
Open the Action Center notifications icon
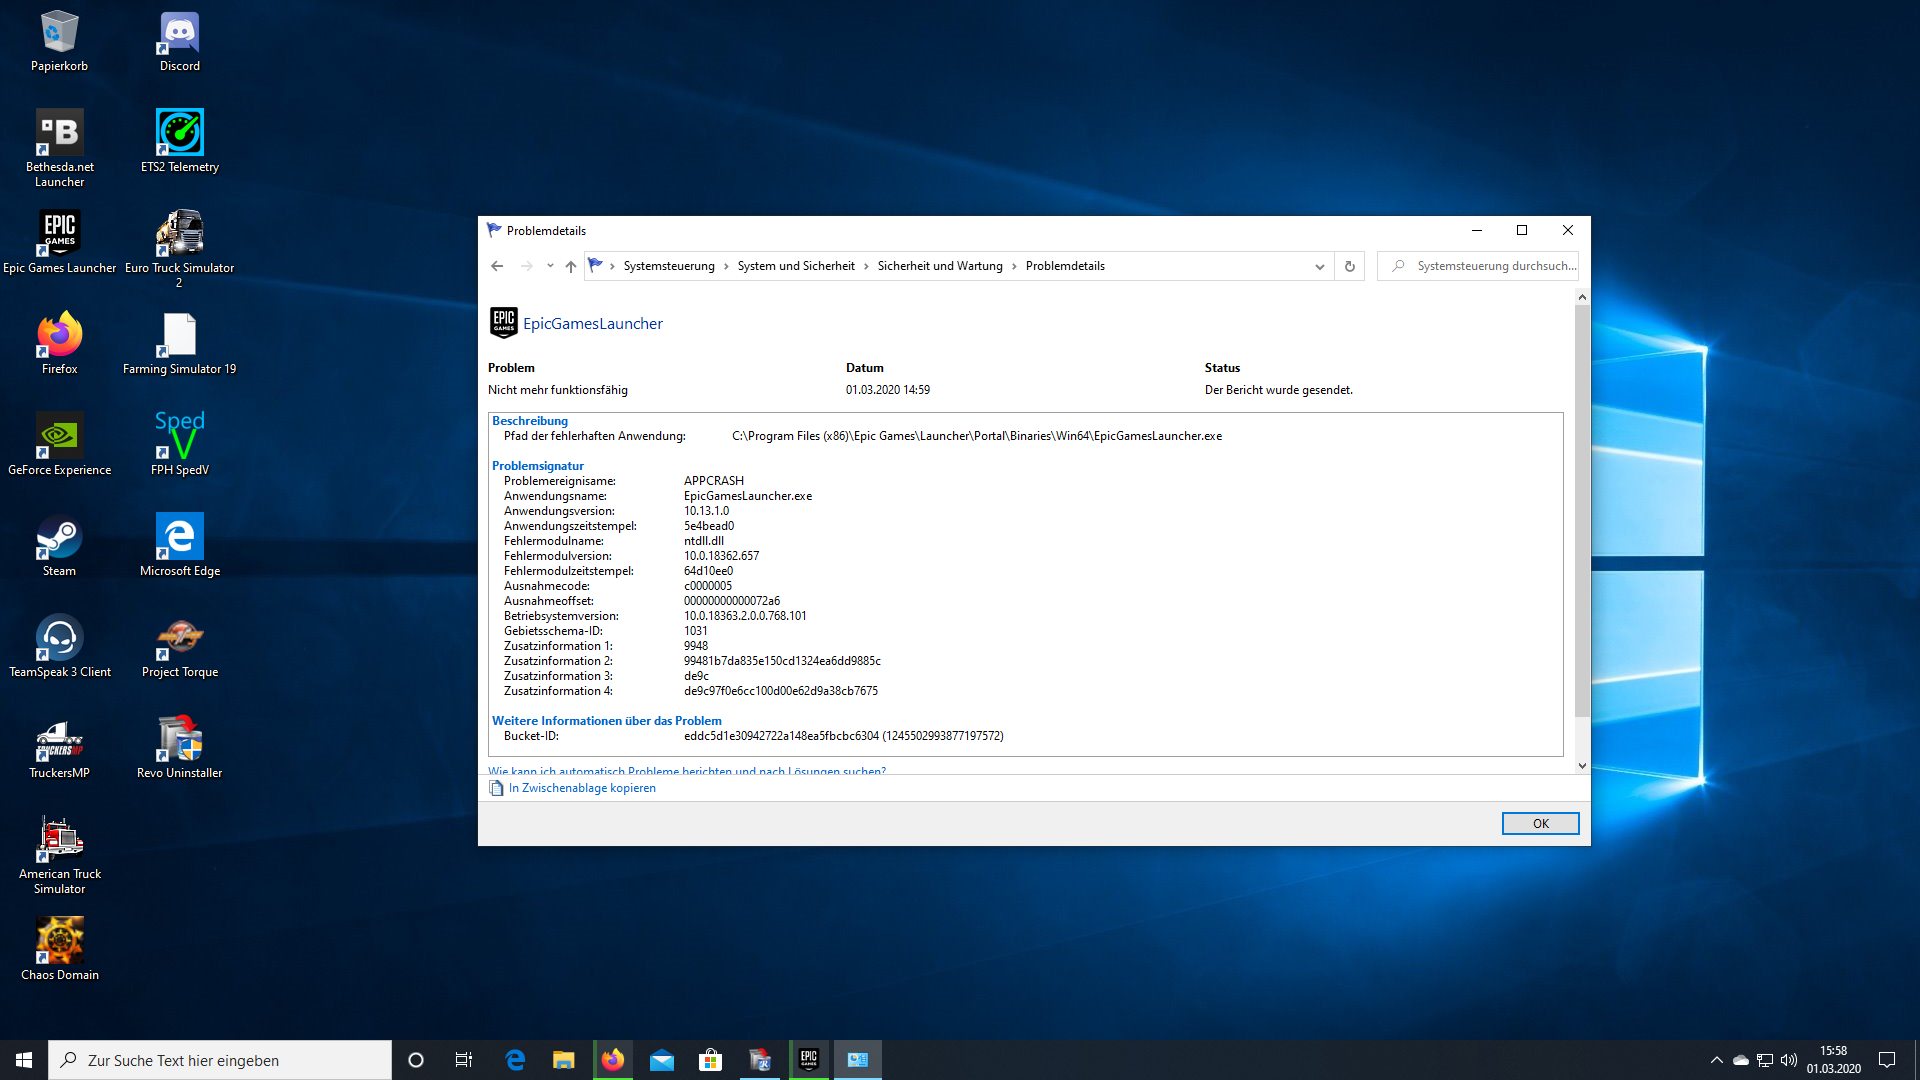[x=1887, y=1060]
